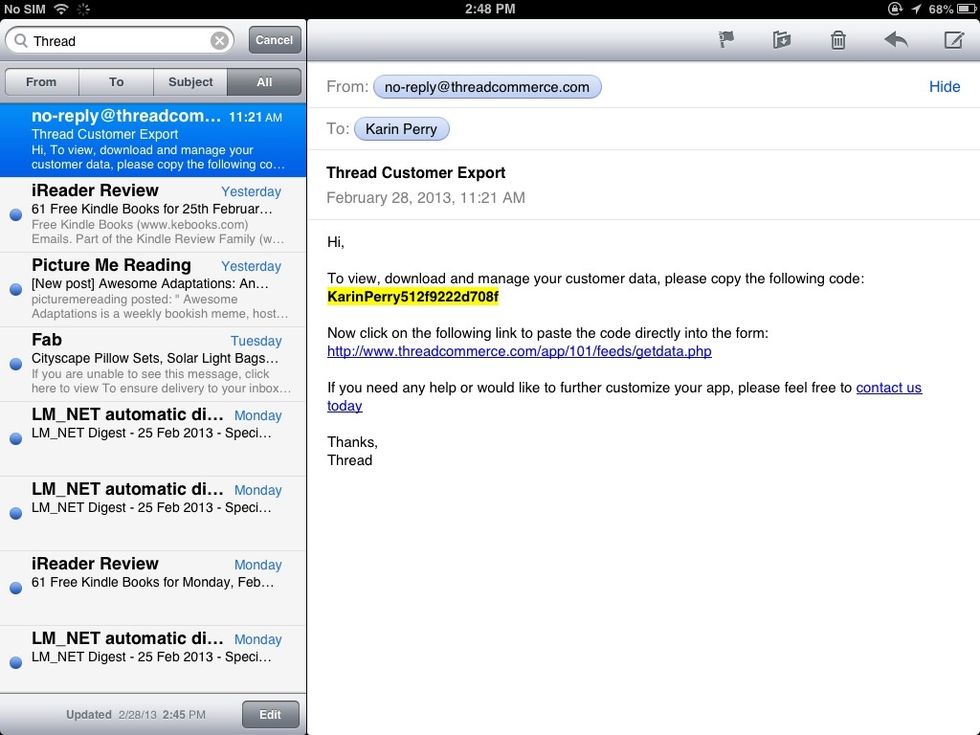Tap the rotation lock status icon
The image size is (980, 735).
tap(895, 9)
